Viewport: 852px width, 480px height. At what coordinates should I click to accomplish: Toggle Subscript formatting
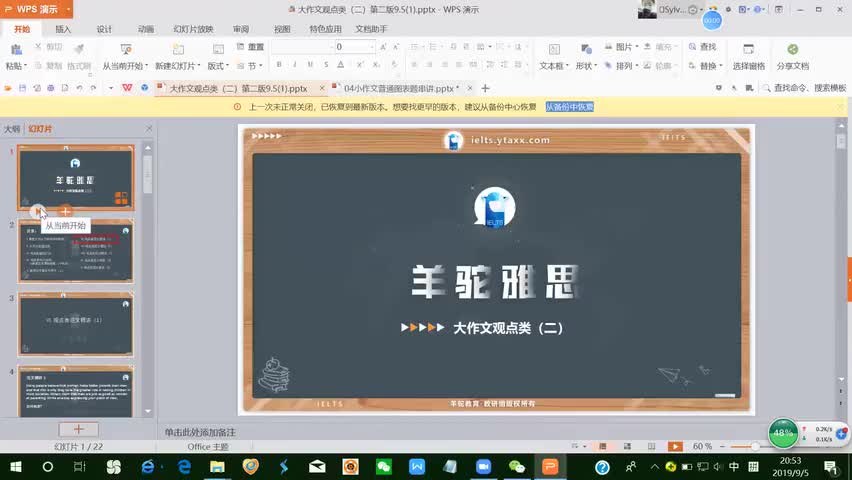tap(376, 65)
